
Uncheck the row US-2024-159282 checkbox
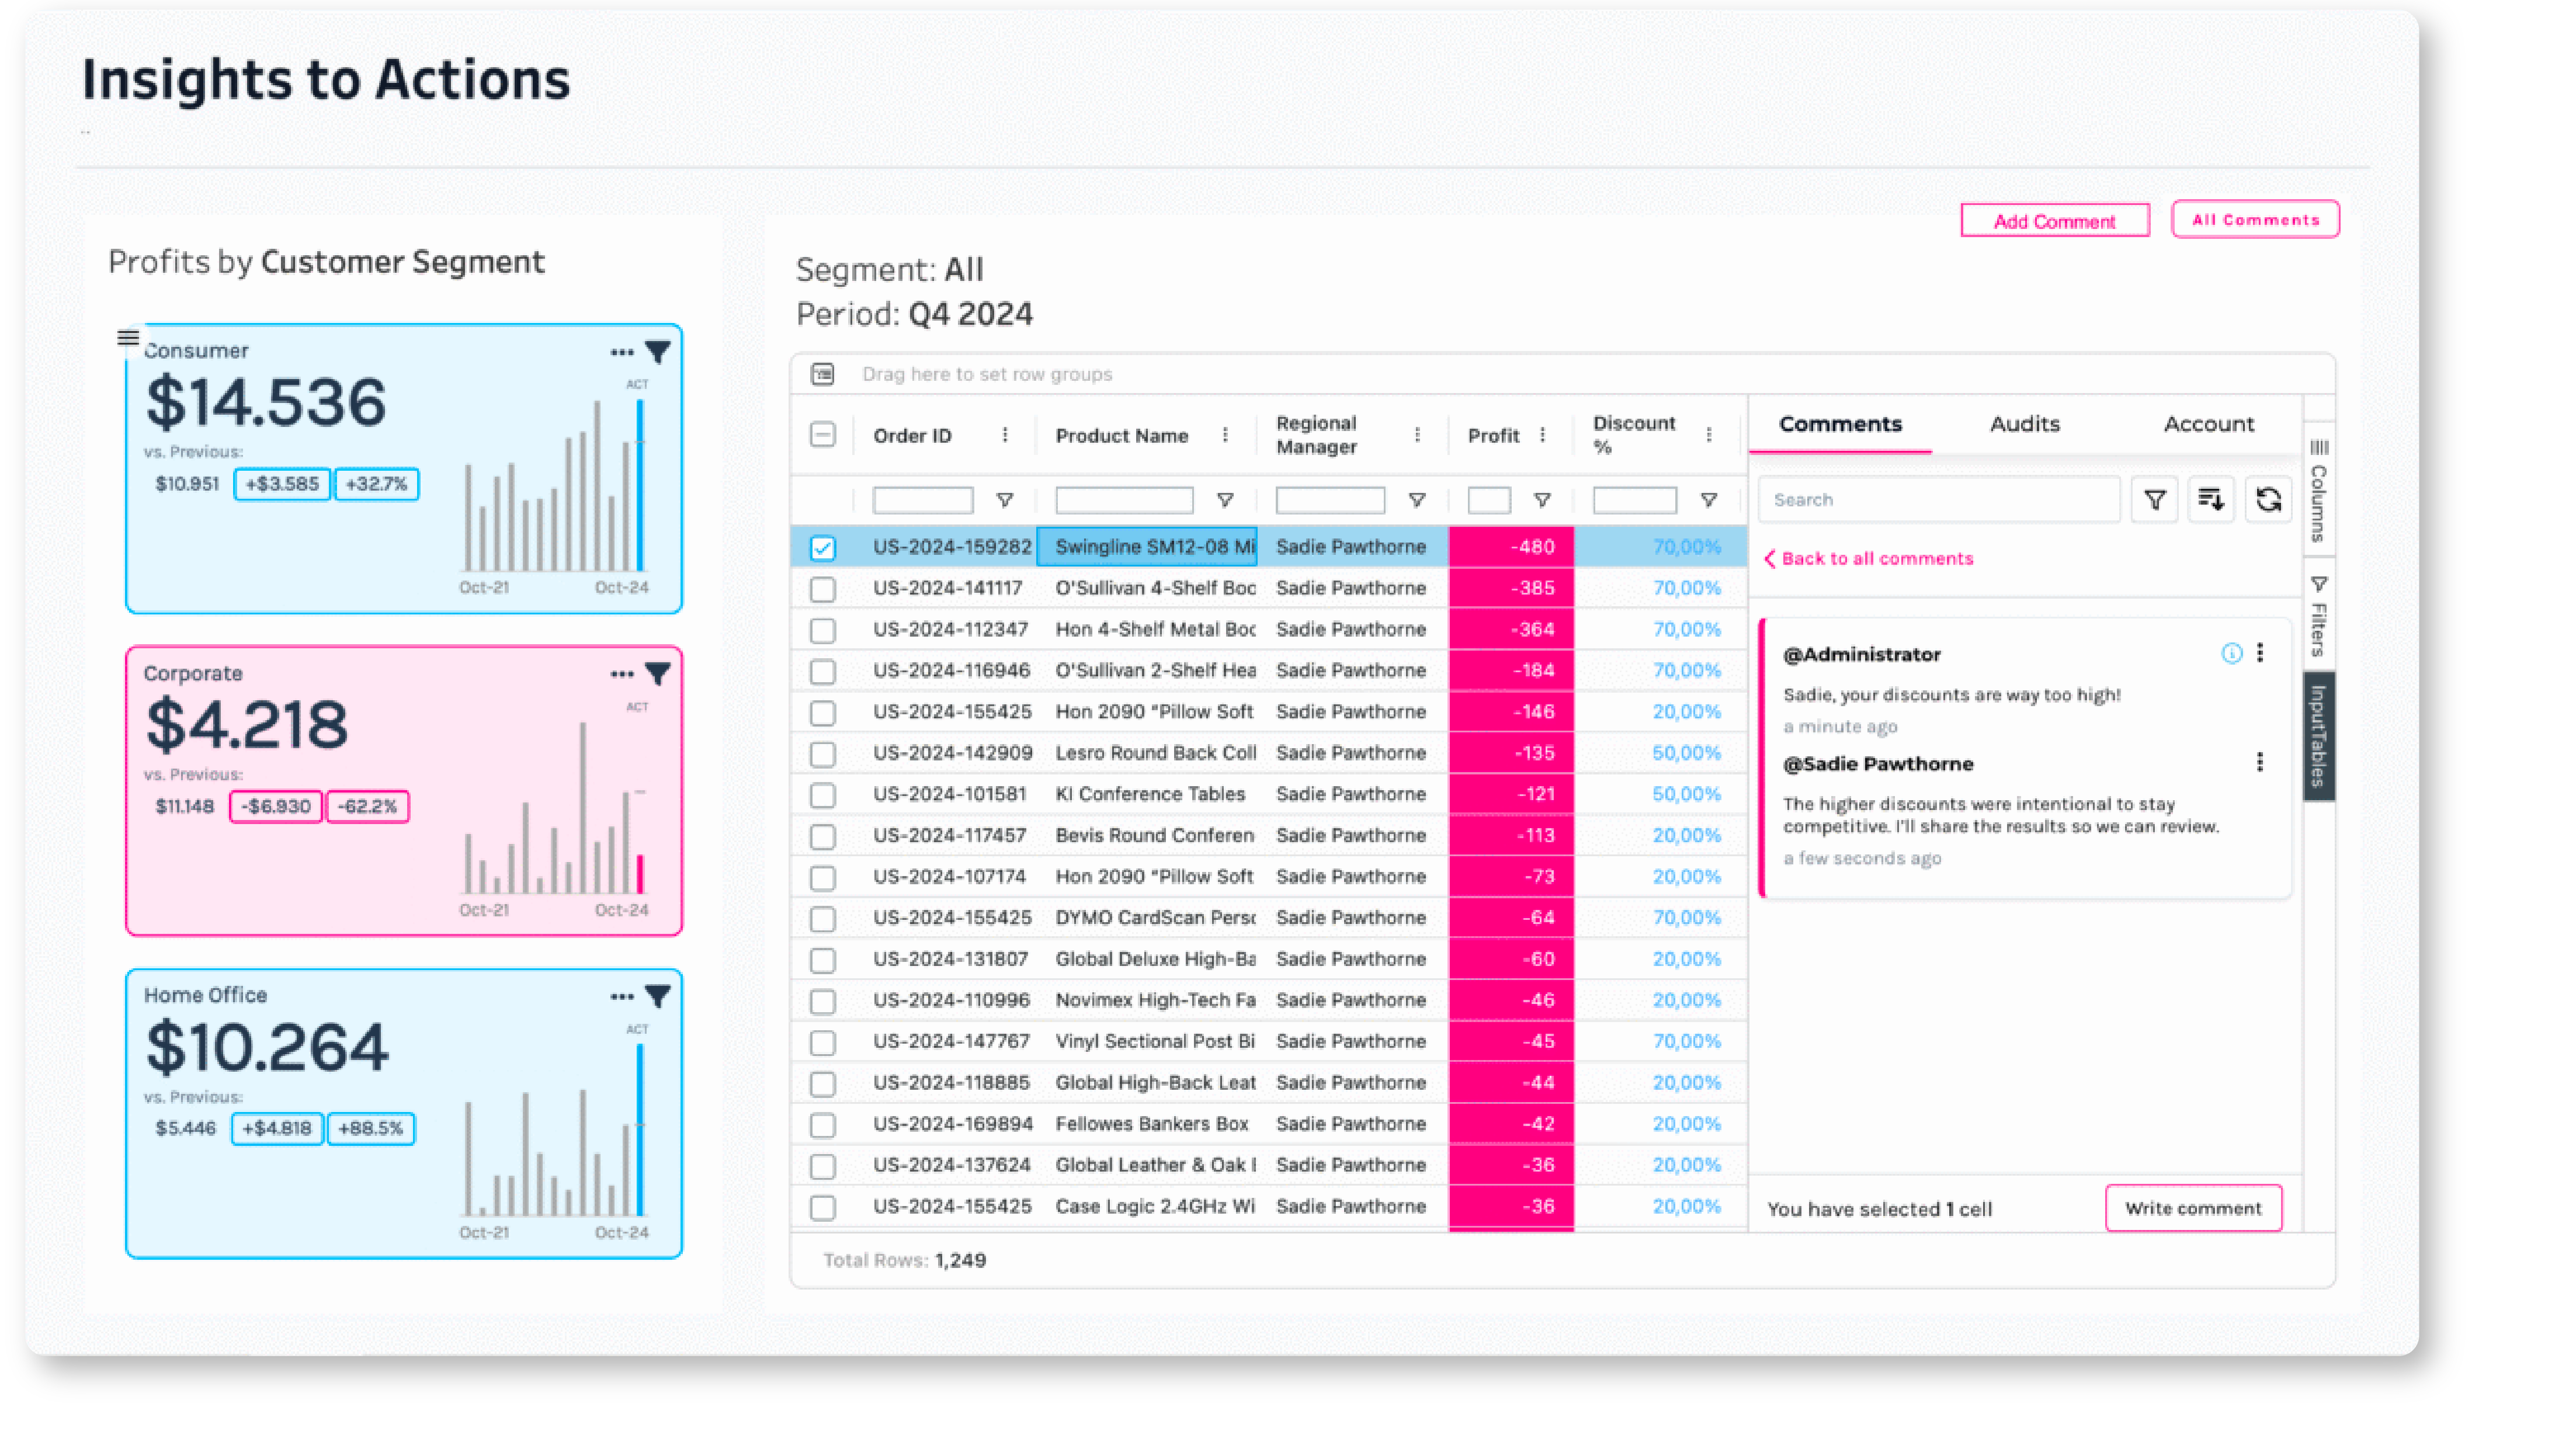click(x=822, y=548)
